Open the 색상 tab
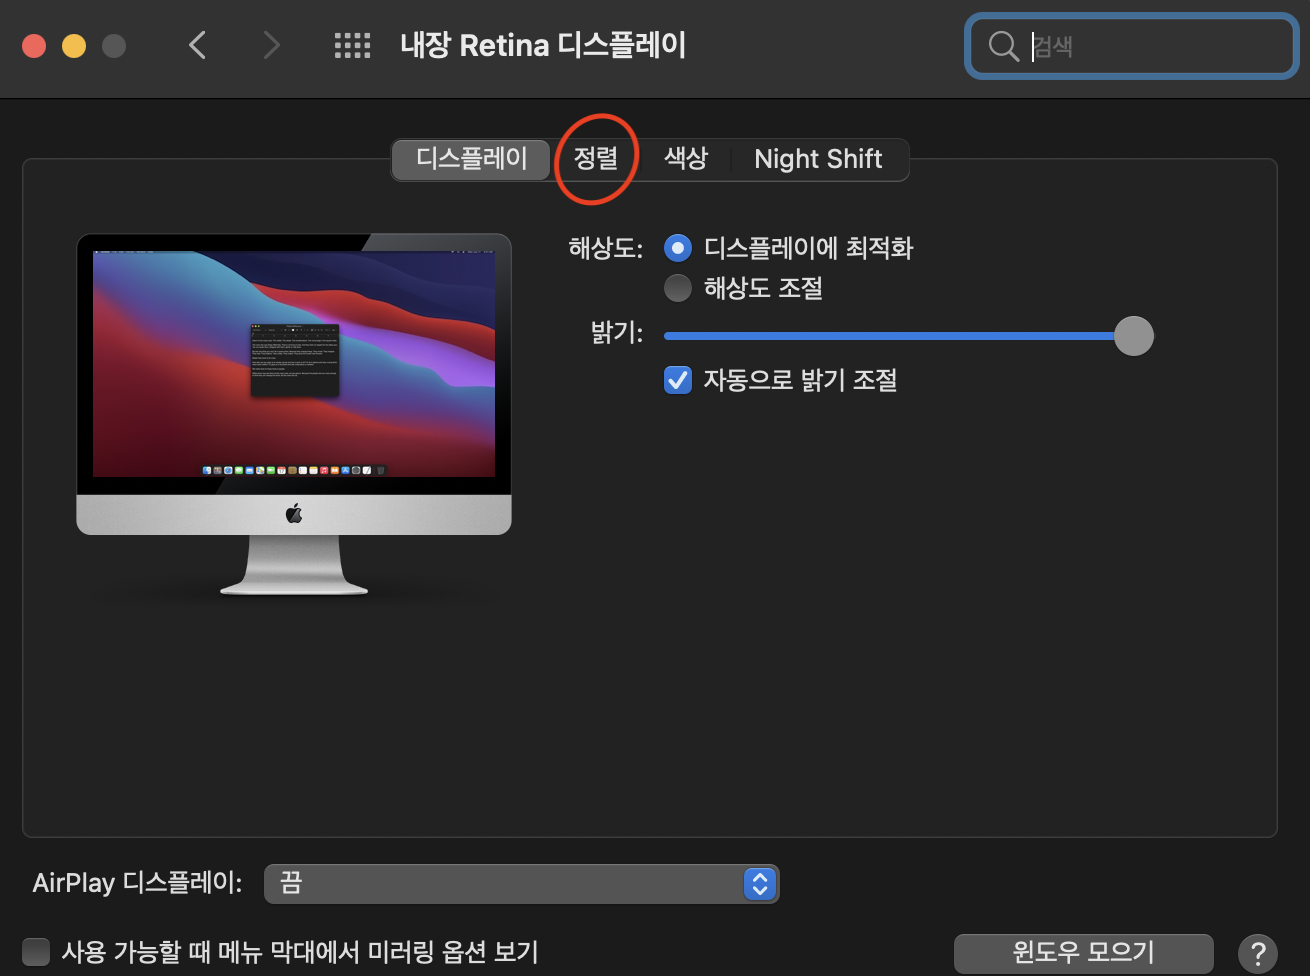1310x976 pixels. [x=686, y=159]
